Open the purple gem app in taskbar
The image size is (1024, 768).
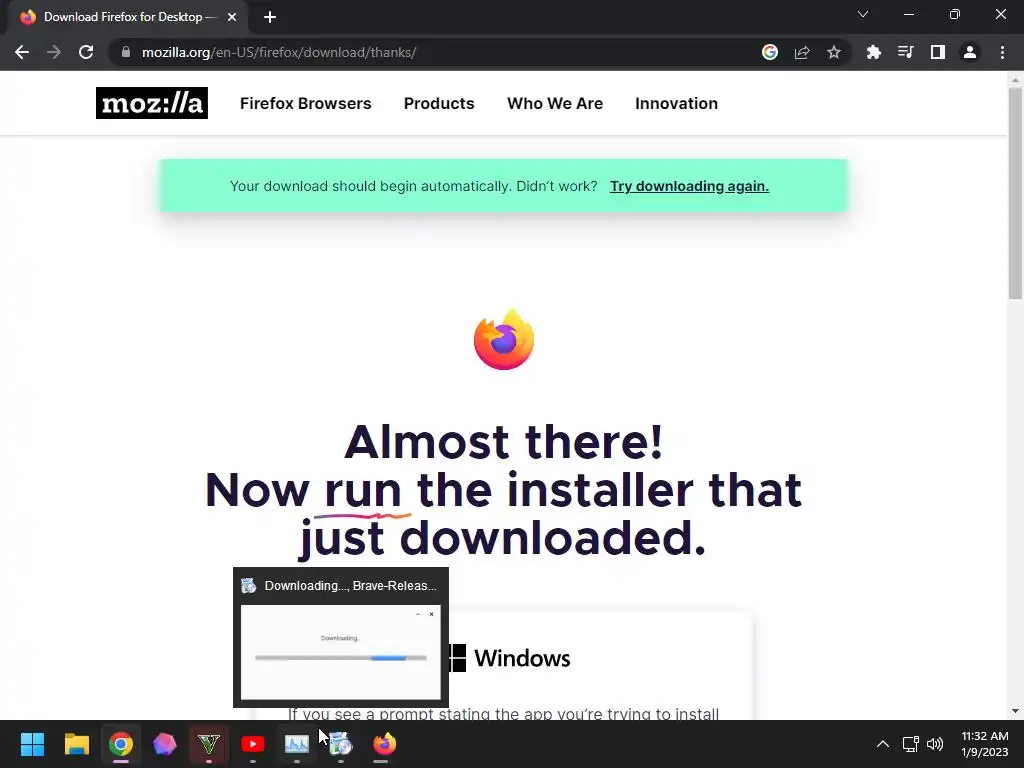[165, 744]
